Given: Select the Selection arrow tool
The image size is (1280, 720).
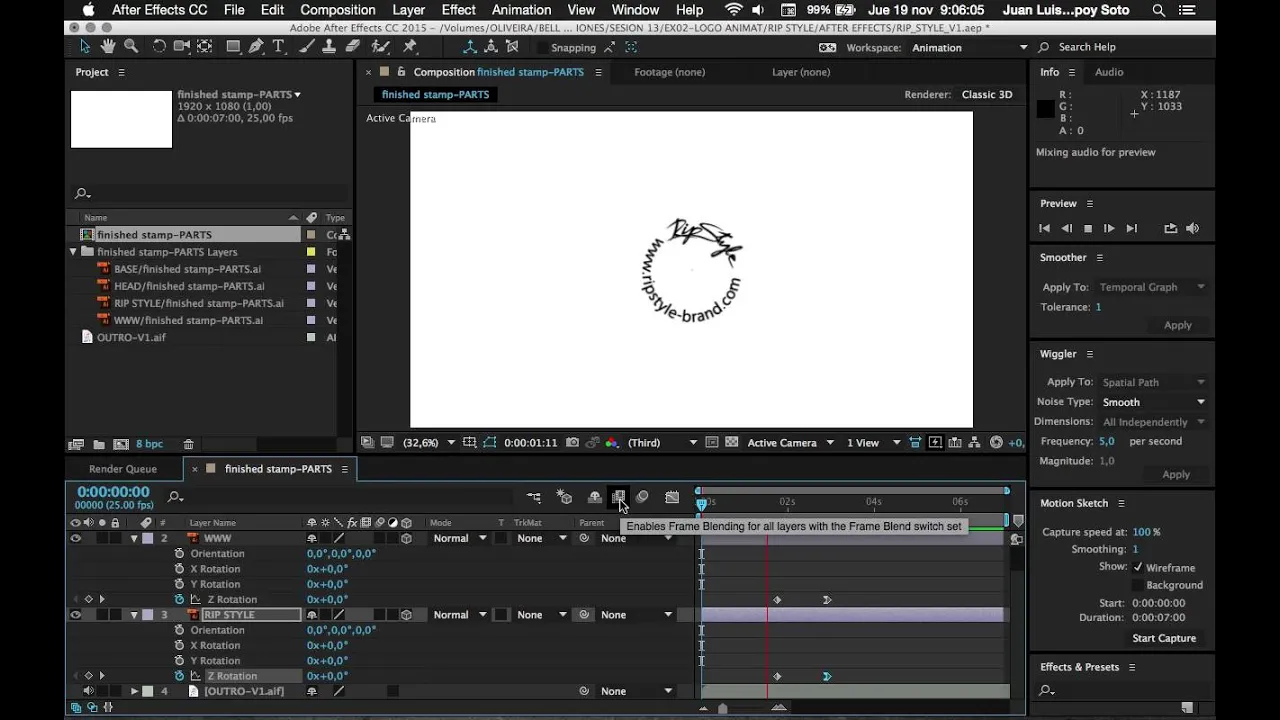Looking at the screenshot, I should tap(85, 47).
